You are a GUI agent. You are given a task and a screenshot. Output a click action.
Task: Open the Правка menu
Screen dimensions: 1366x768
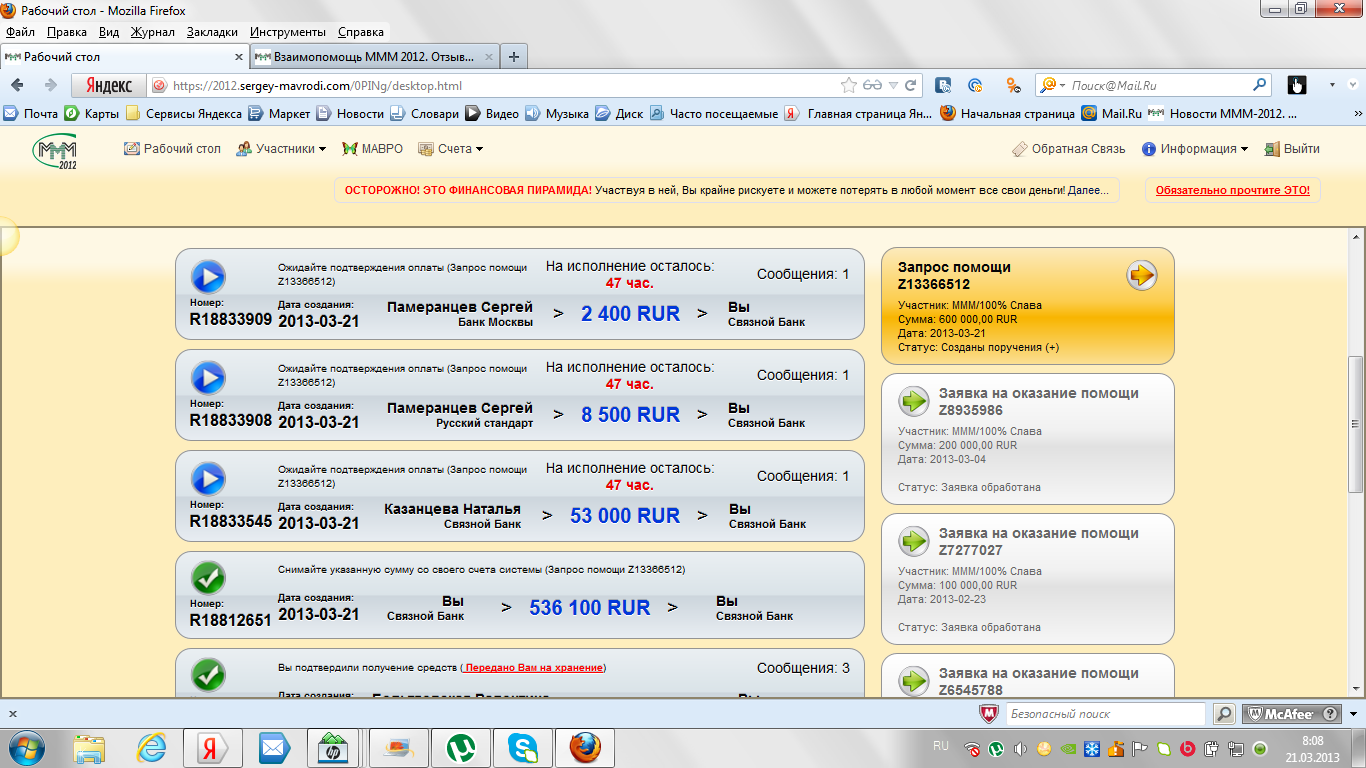point(67,32)
